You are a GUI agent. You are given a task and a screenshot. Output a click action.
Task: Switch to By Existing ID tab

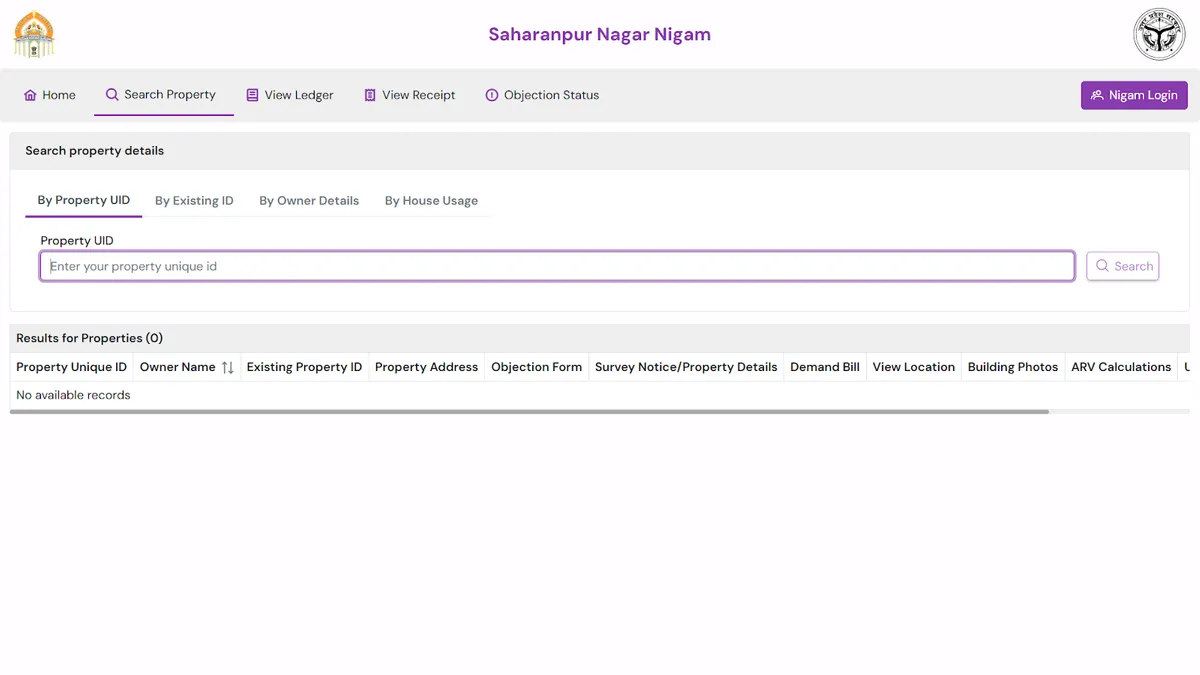coord(194,201)
